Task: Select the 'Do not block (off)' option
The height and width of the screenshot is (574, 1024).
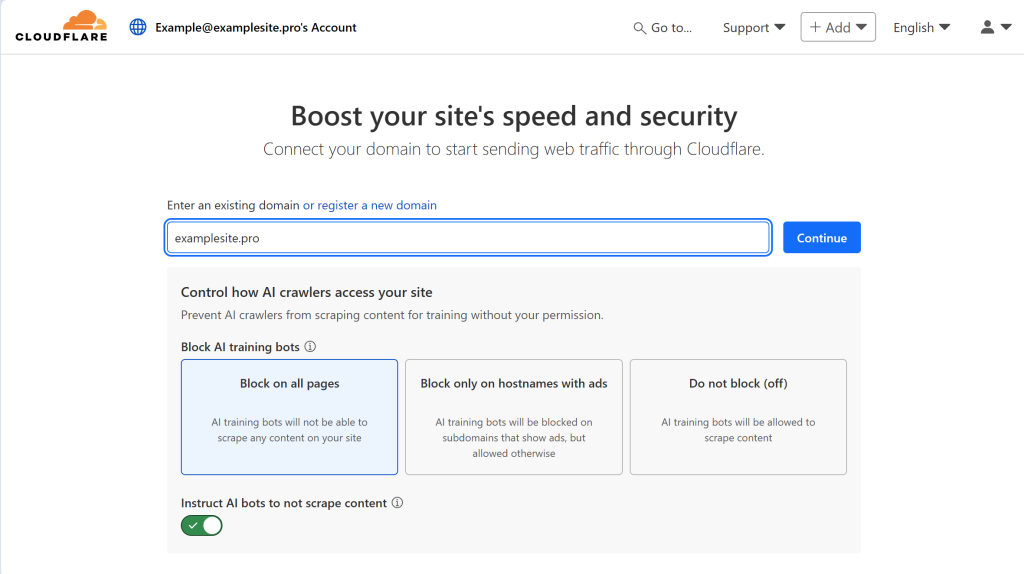Action: (738, 417)
